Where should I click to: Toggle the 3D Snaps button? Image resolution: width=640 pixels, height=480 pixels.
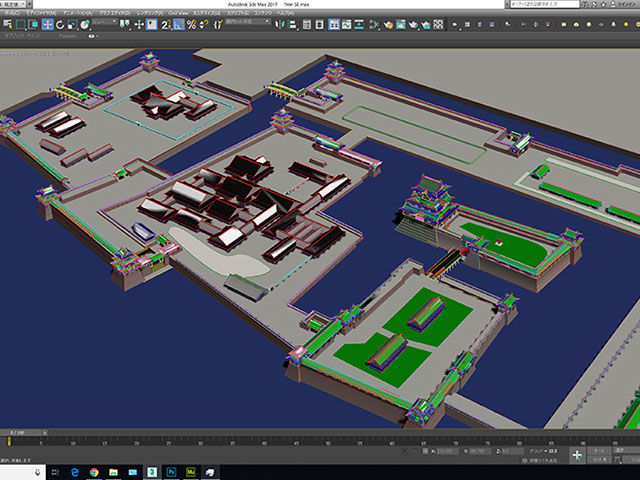tap(164, 24)
